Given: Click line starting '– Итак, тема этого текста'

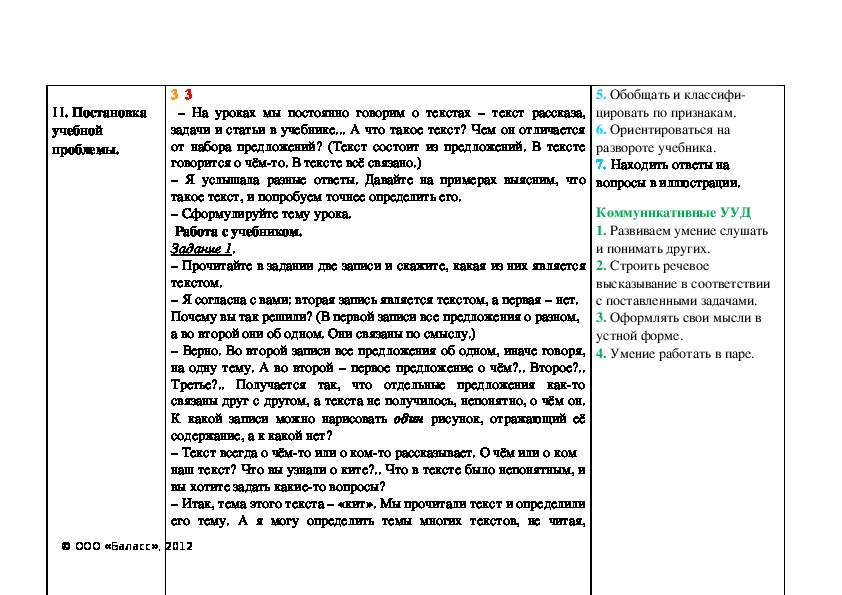Looking at the screenshot, I should click(379, 504).
